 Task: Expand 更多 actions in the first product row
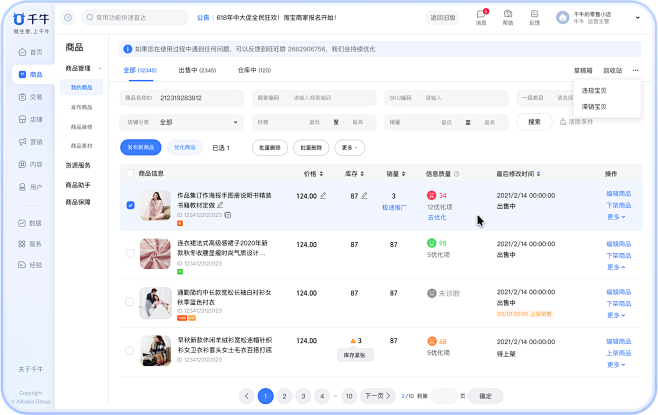tap(616, 216)
